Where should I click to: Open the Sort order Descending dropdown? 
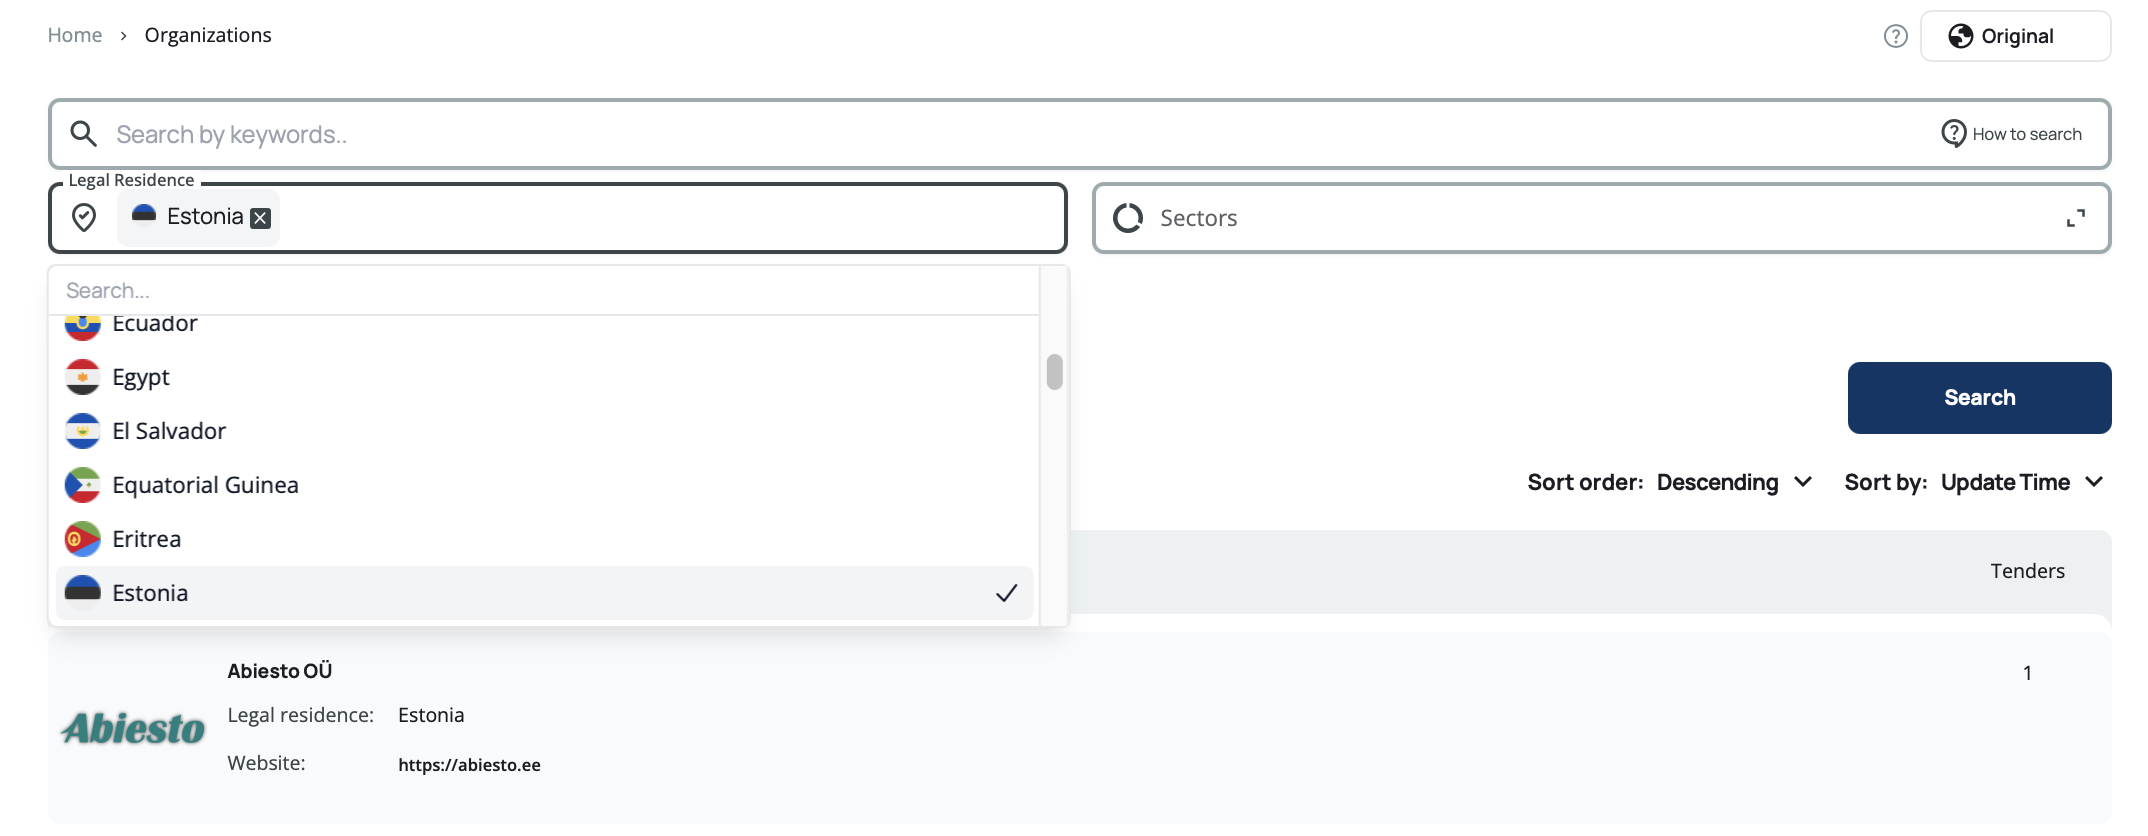[x=1733, y=483]
